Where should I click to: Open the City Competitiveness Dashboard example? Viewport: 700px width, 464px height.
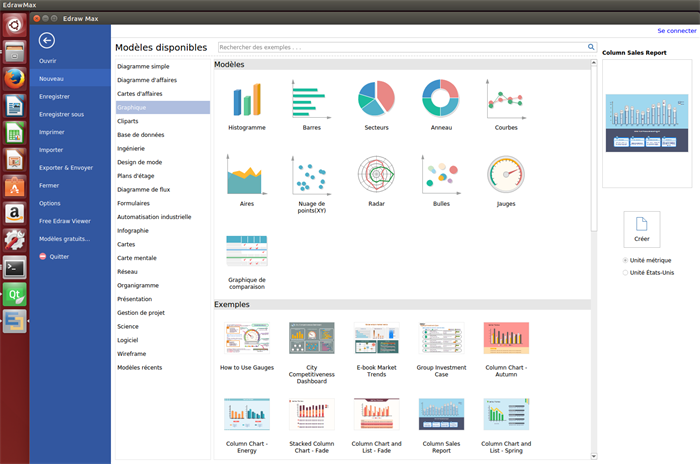pos(312,353)
